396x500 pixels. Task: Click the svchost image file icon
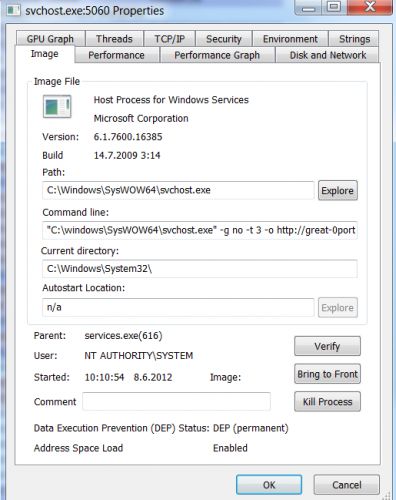point(57,107)
